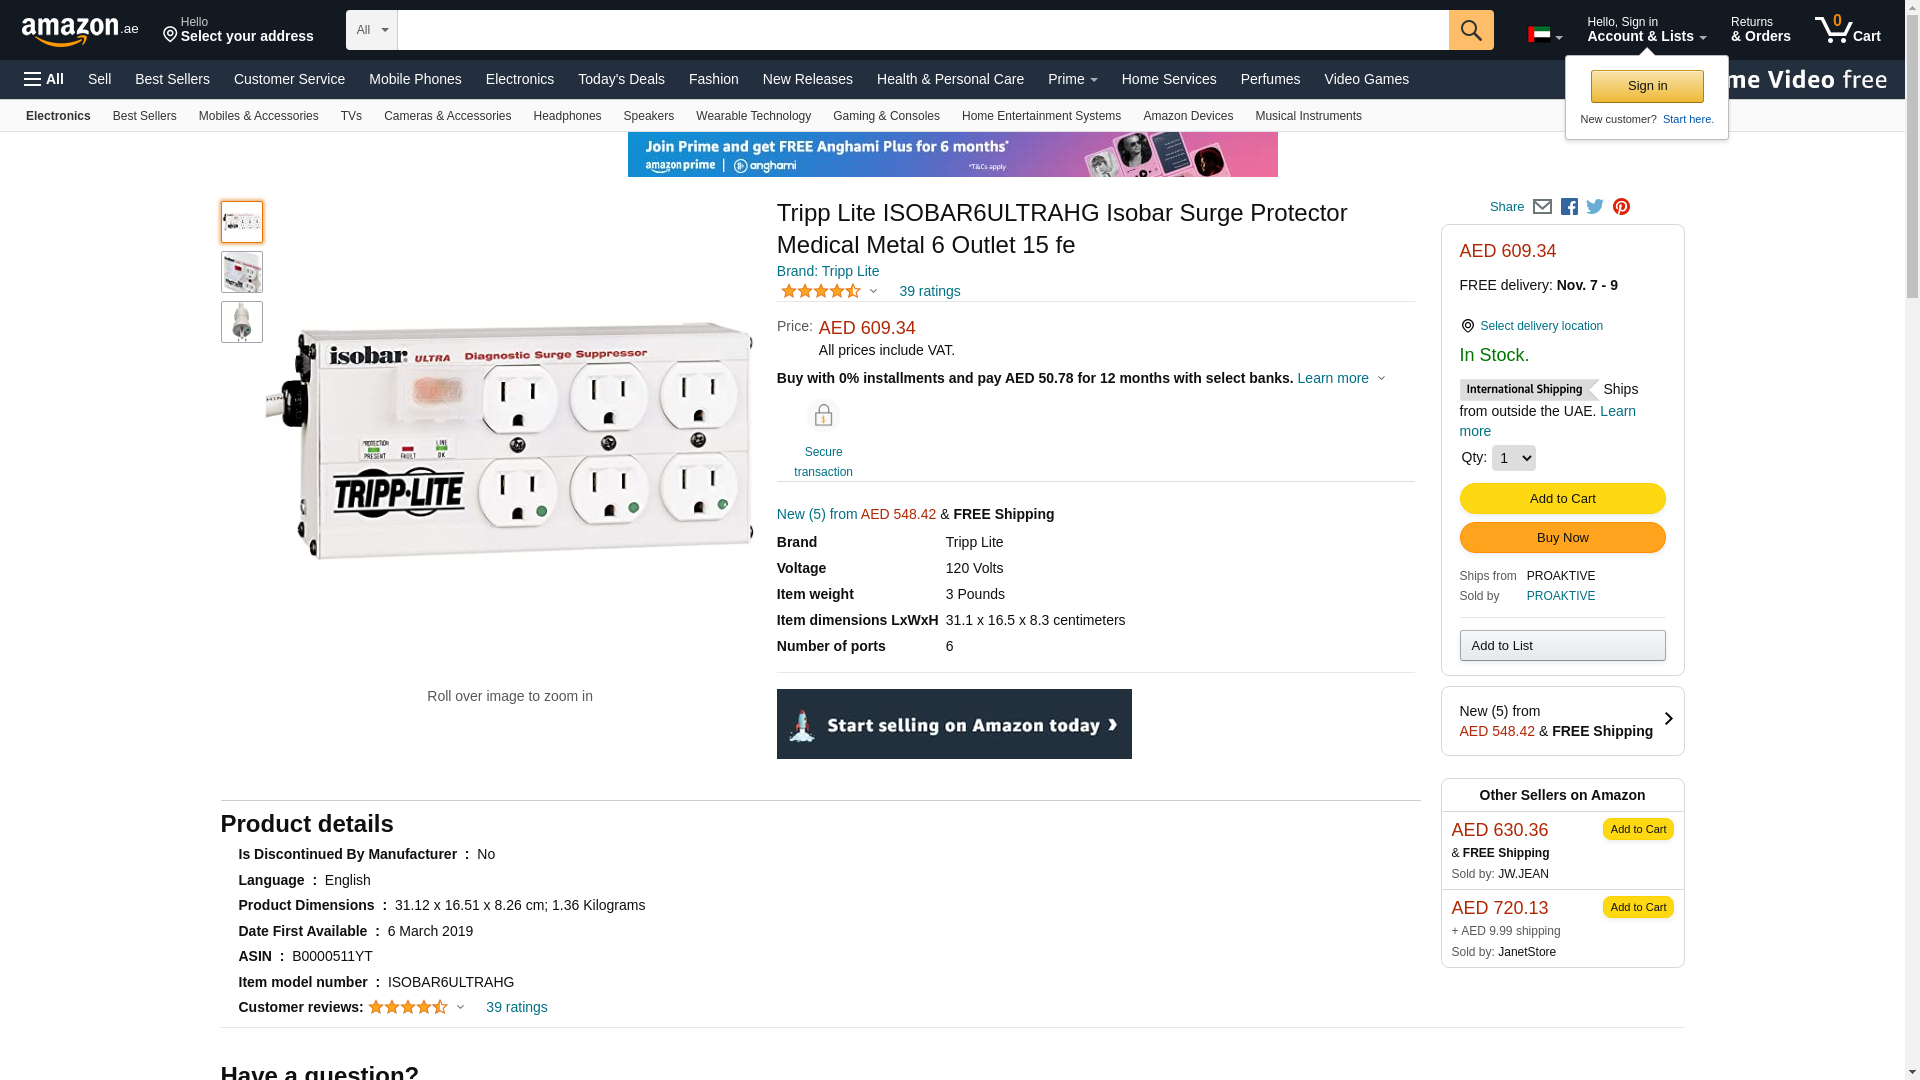Expand the Prime menu dropdown
This screenshot has height=1080, width=1920.
point(1072,79)
